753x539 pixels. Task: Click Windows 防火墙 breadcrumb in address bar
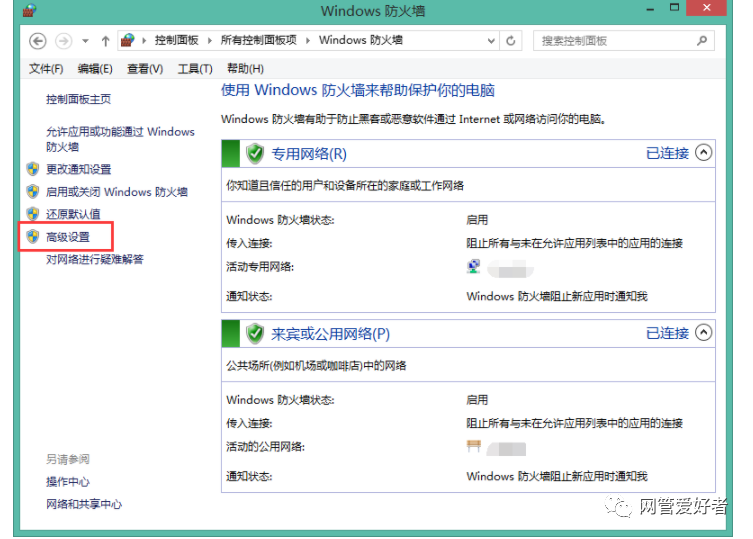coord(361,40)
